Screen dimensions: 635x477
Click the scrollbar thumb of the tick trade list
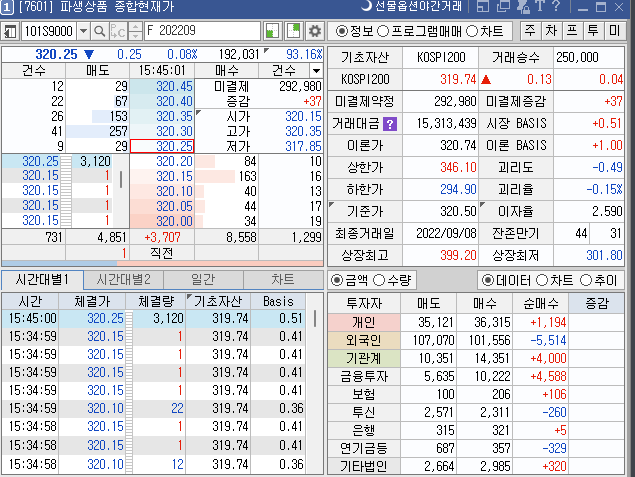121,179
